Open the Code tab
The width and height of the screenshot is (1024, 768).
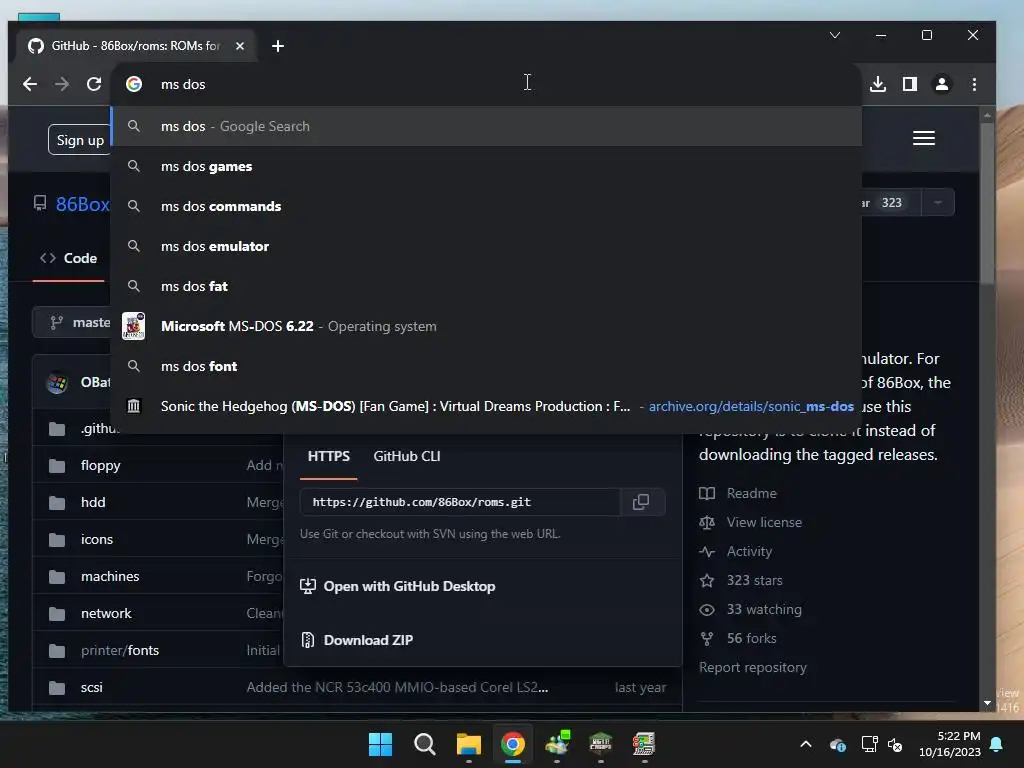click(69, 258)
